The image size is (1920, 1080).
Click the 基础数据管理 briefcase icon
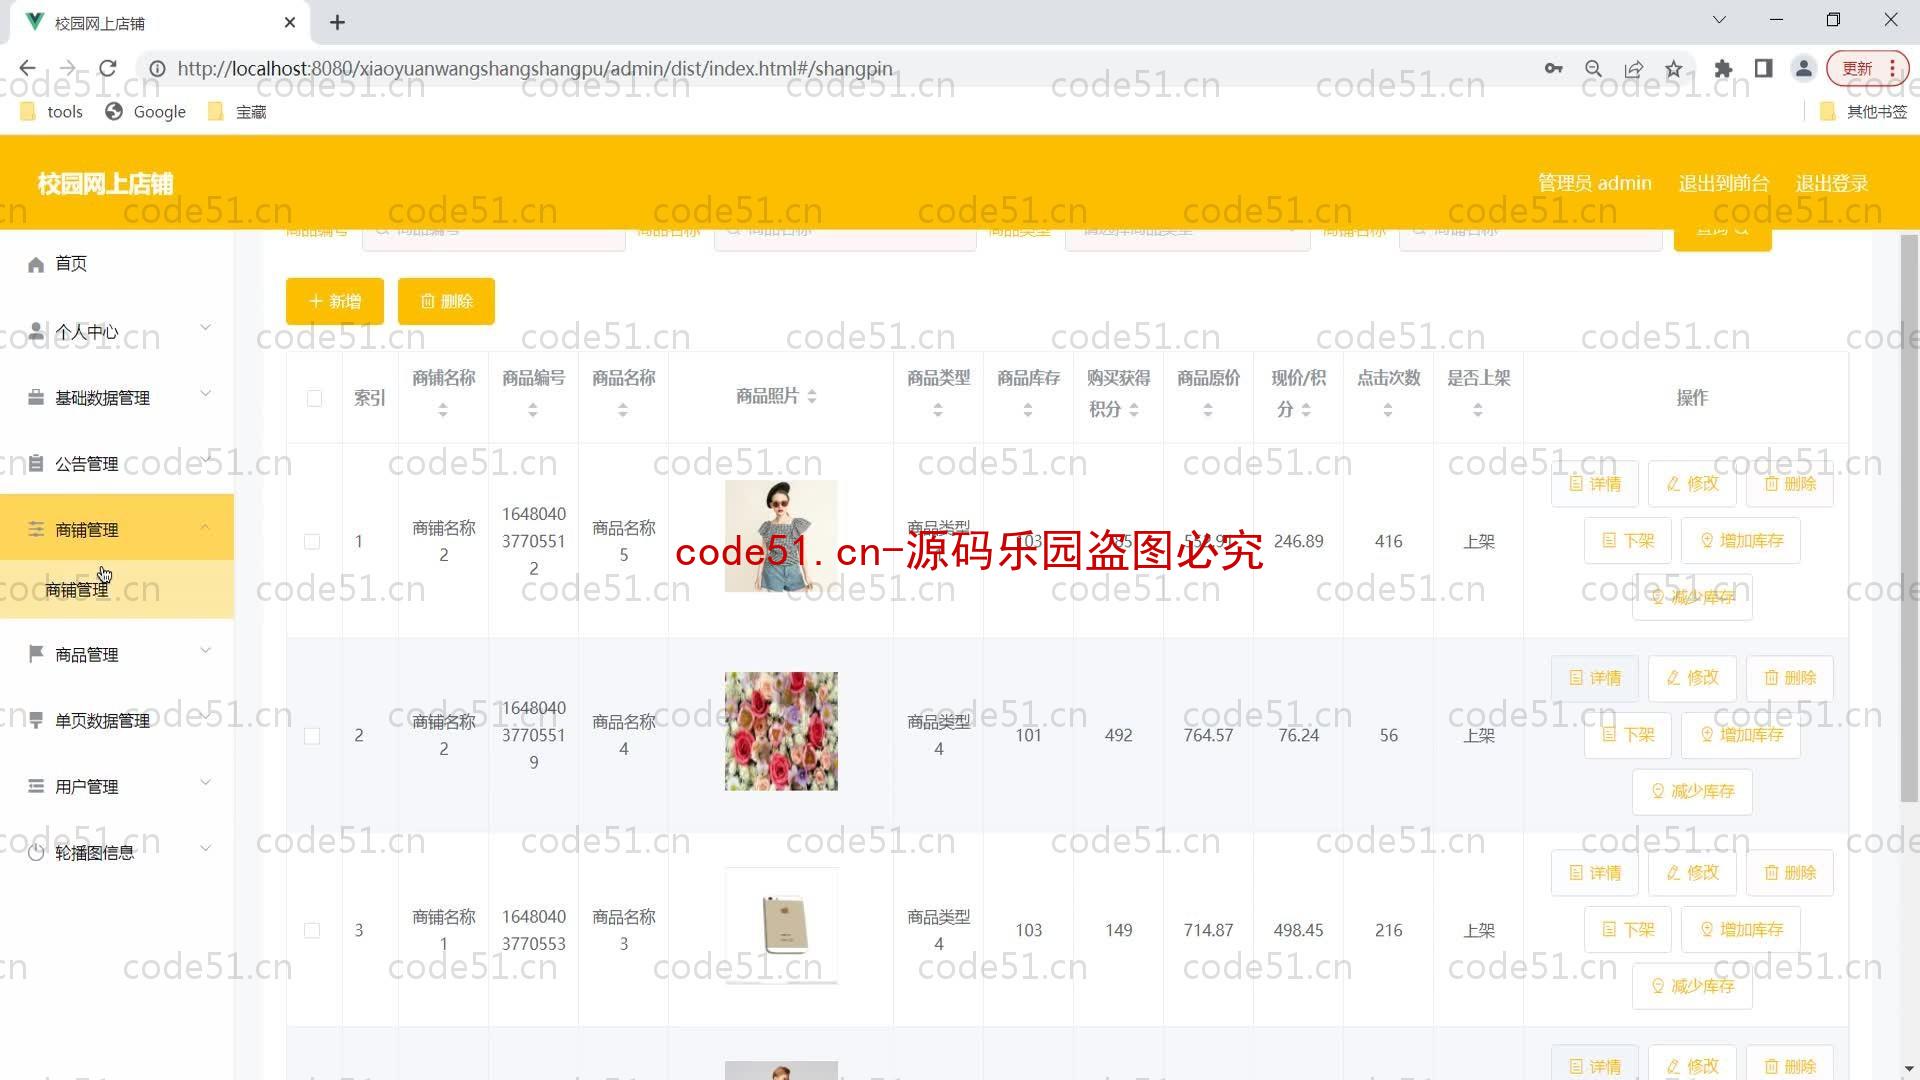[x=36, y=398]
